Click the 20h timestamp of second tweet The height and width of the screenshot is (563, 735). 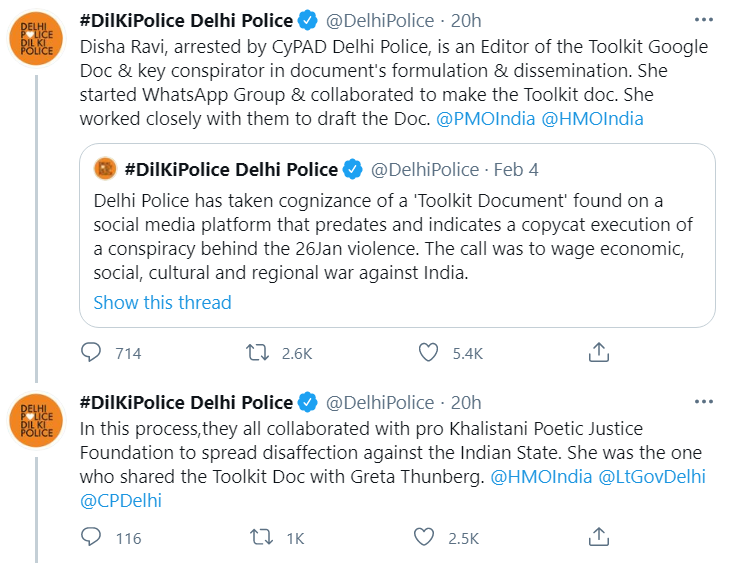(x=466, y=403)
